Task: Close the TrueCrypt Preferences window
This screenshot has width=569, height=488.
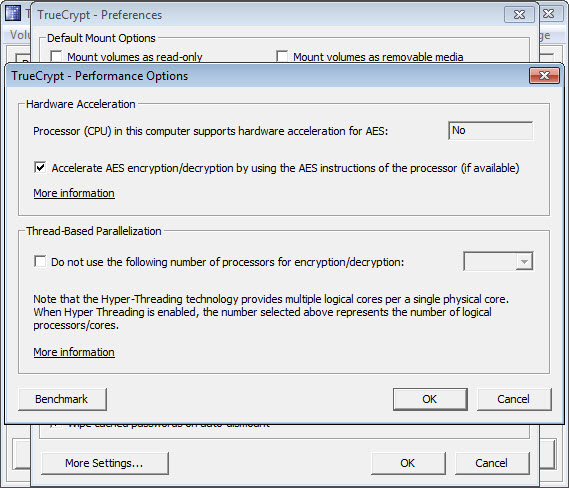Action: pyautogui.click(x=519, y=15)
